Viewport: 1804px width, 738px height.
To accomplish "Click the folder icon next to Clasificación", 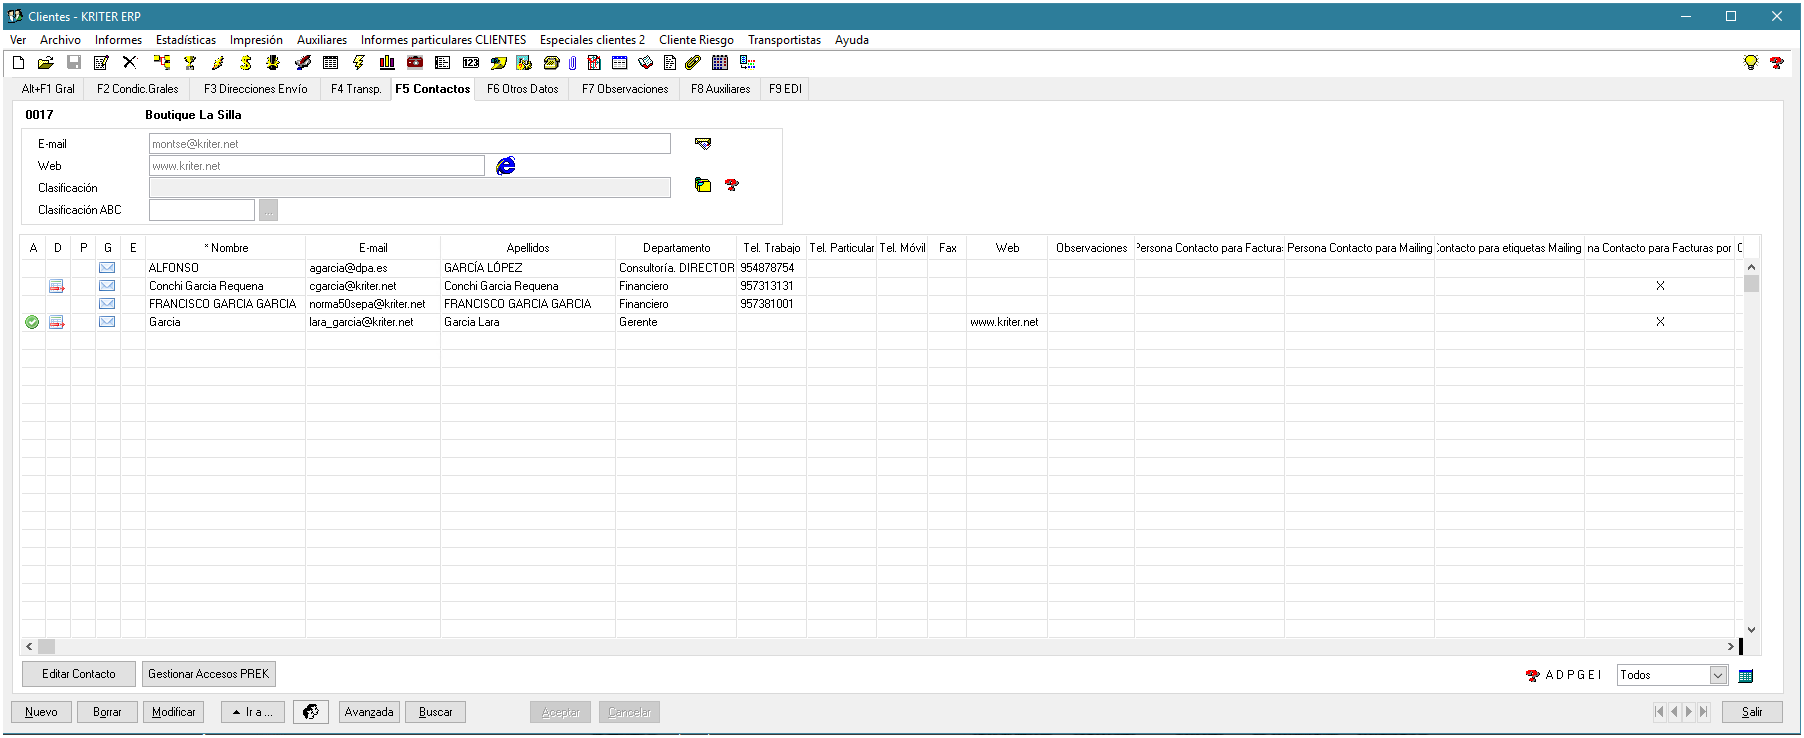I will click(x=703, y=185).
